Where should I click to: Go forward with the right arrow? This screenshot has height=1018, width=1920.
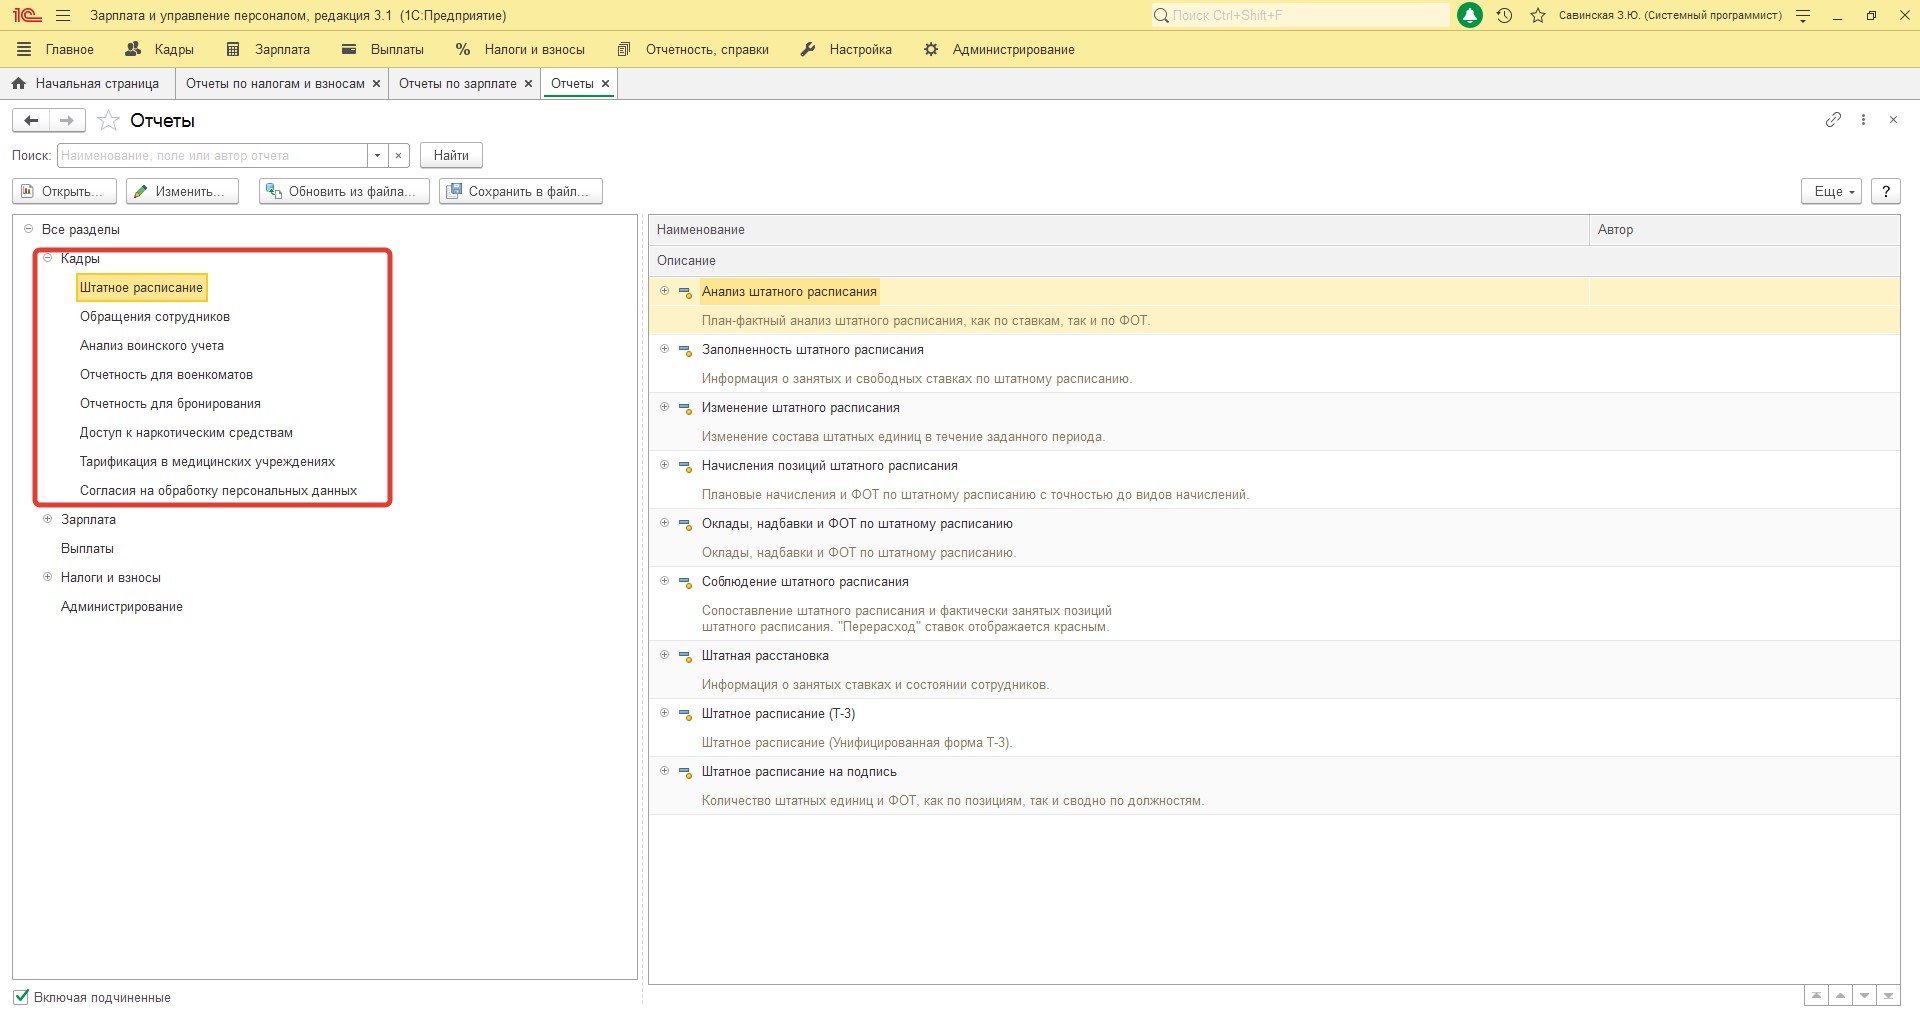click(x=67, y=120)
